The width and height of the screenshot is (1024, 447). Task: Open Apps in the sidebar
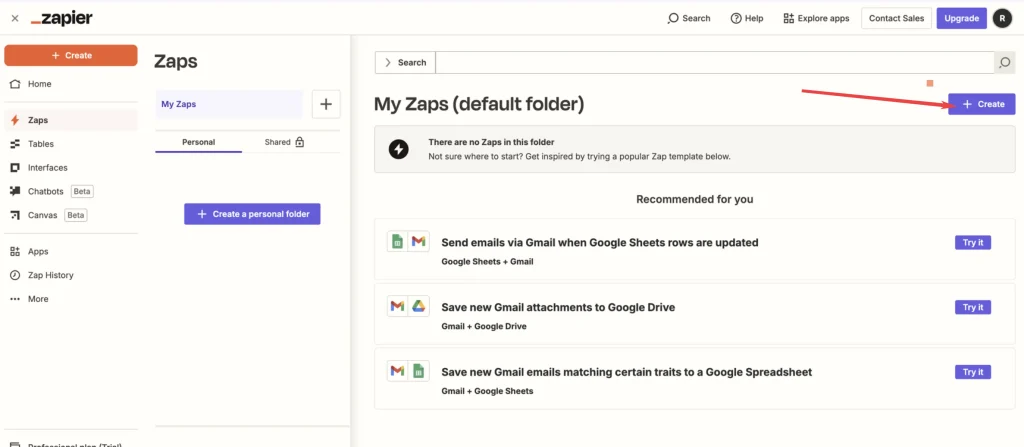coord(71,251)
